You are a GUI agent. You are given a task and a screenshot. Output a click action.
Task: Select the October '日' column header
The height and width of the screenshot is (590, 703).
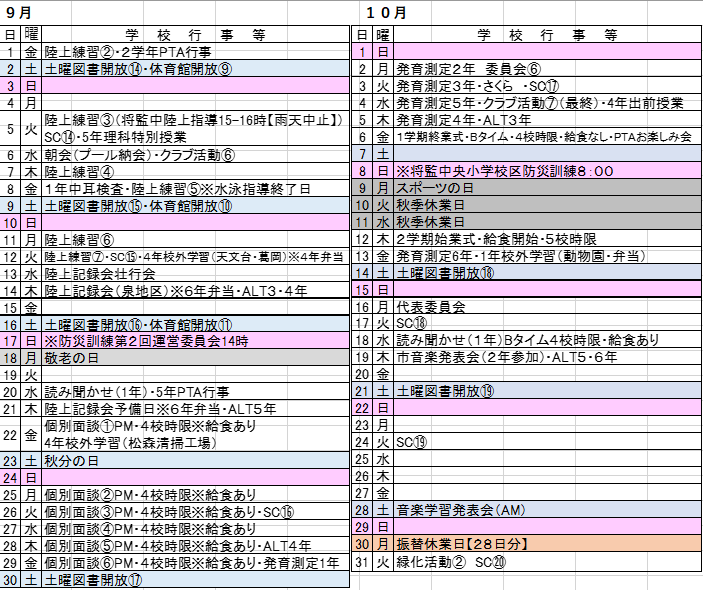coord(362,35)
